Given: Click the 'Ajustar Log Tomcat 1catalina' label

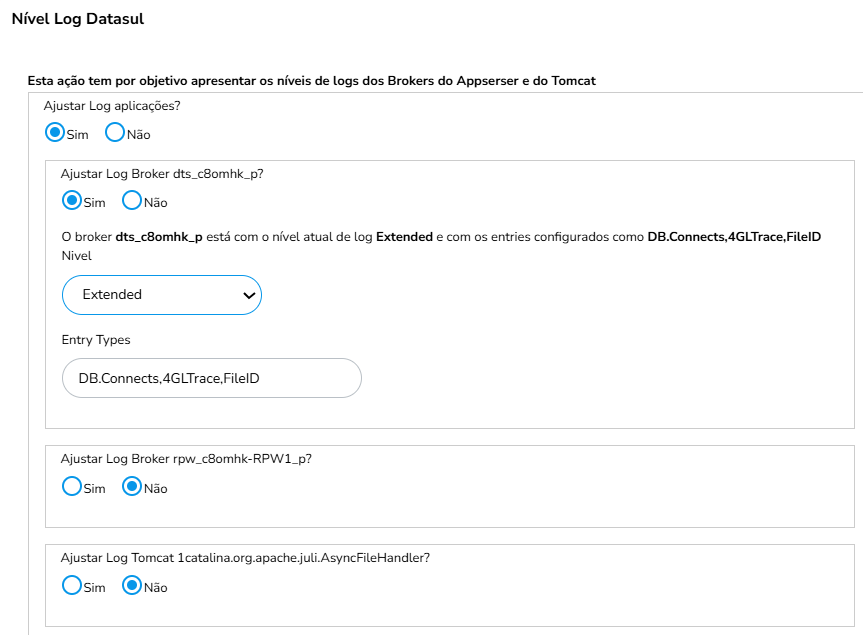Looking at the screenshot, I should pyautogui.click(x=245, y=558).
